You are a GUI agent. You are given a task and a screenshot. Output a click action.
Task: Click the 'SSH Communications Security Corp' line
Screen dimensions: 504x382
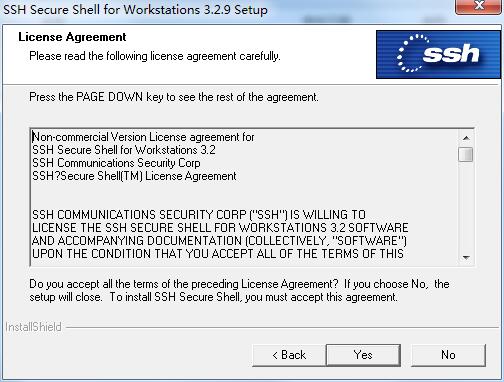116,163
